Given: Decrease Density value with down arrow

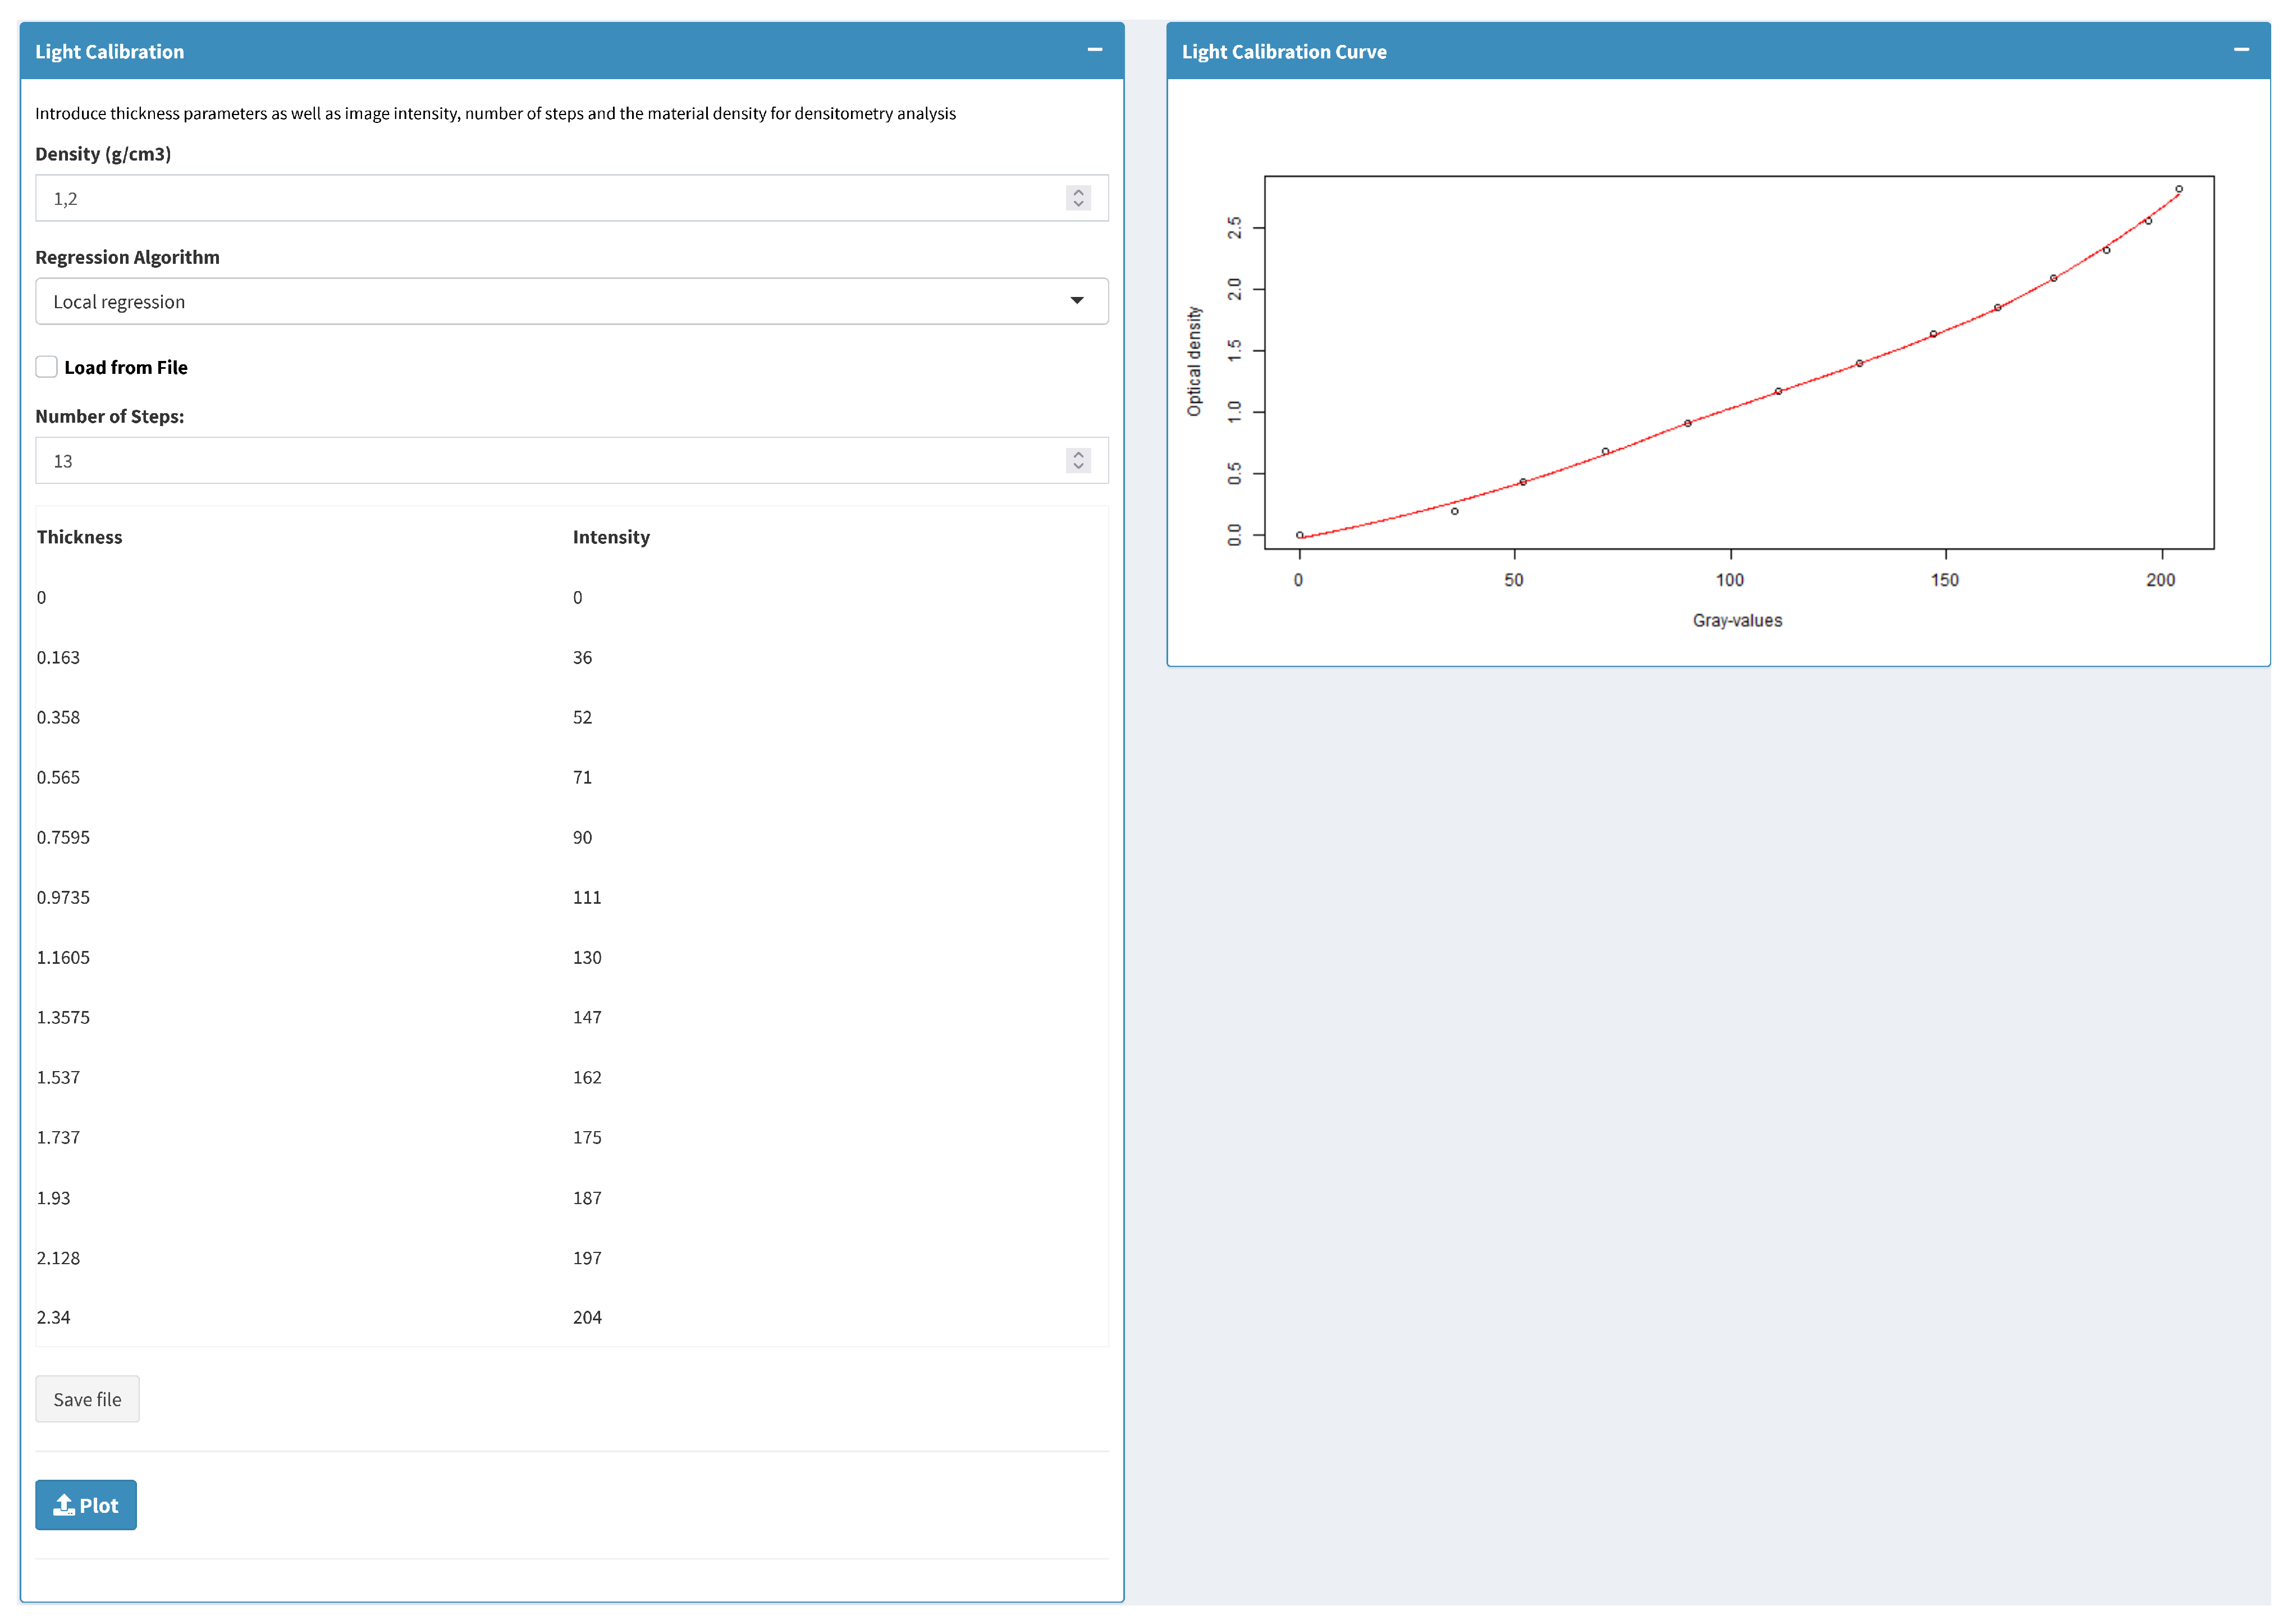Looking at the screenshot, I should click(x=1077, y=204).
